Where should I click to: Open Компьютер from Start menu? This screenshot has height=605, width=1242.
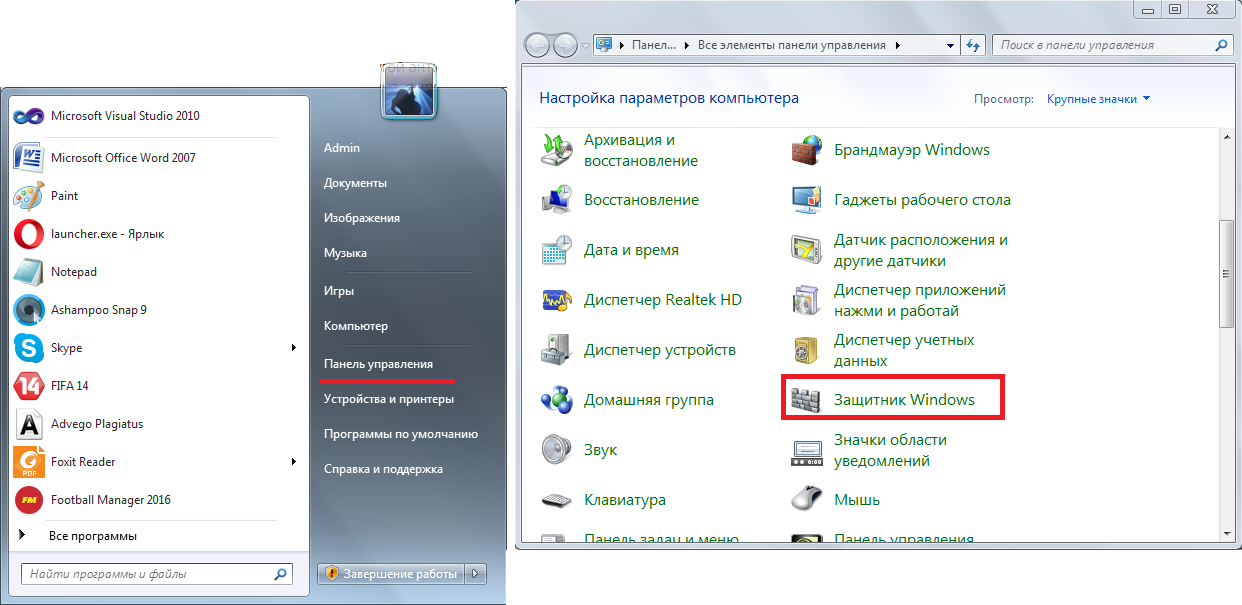click(356, 326)
